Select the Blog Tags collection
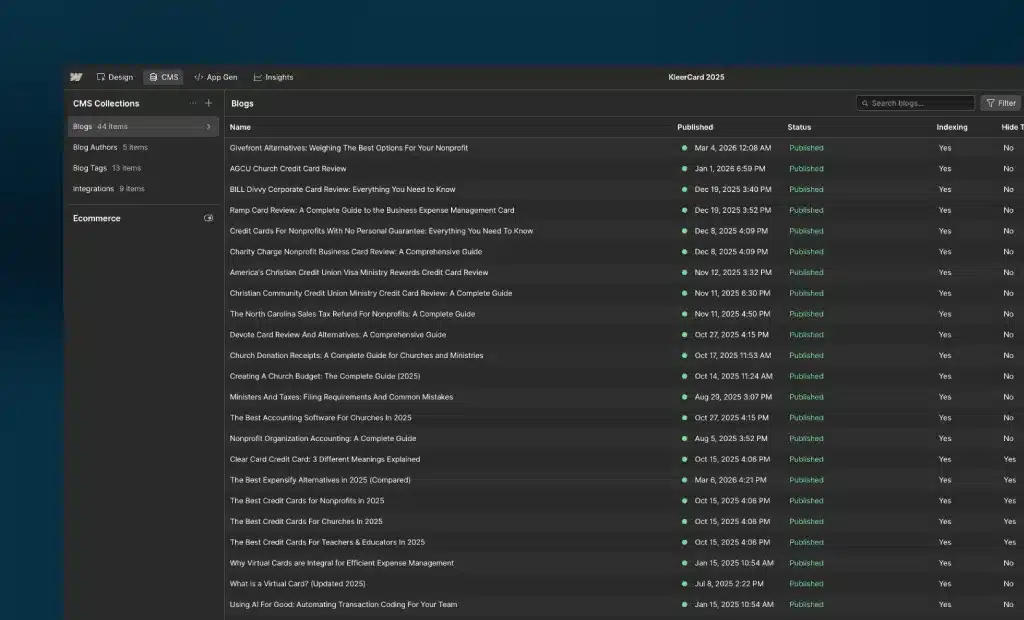The height and width of the screenshot is (620, 1024). pos(91,168)
